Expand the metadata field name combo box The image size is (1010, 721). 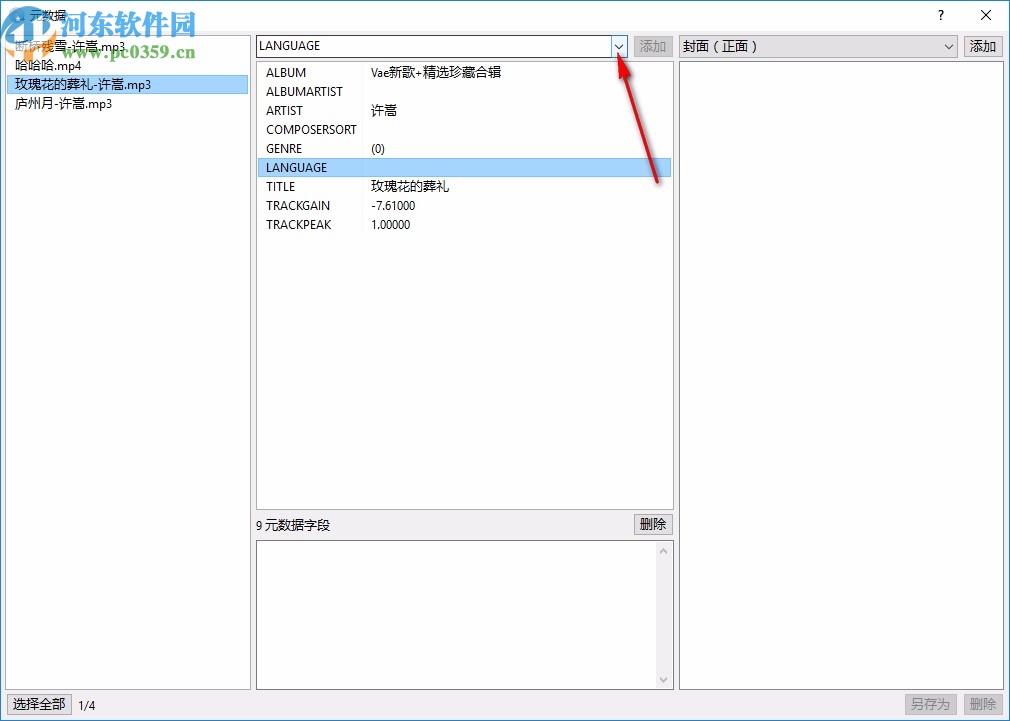click(618, 46)
